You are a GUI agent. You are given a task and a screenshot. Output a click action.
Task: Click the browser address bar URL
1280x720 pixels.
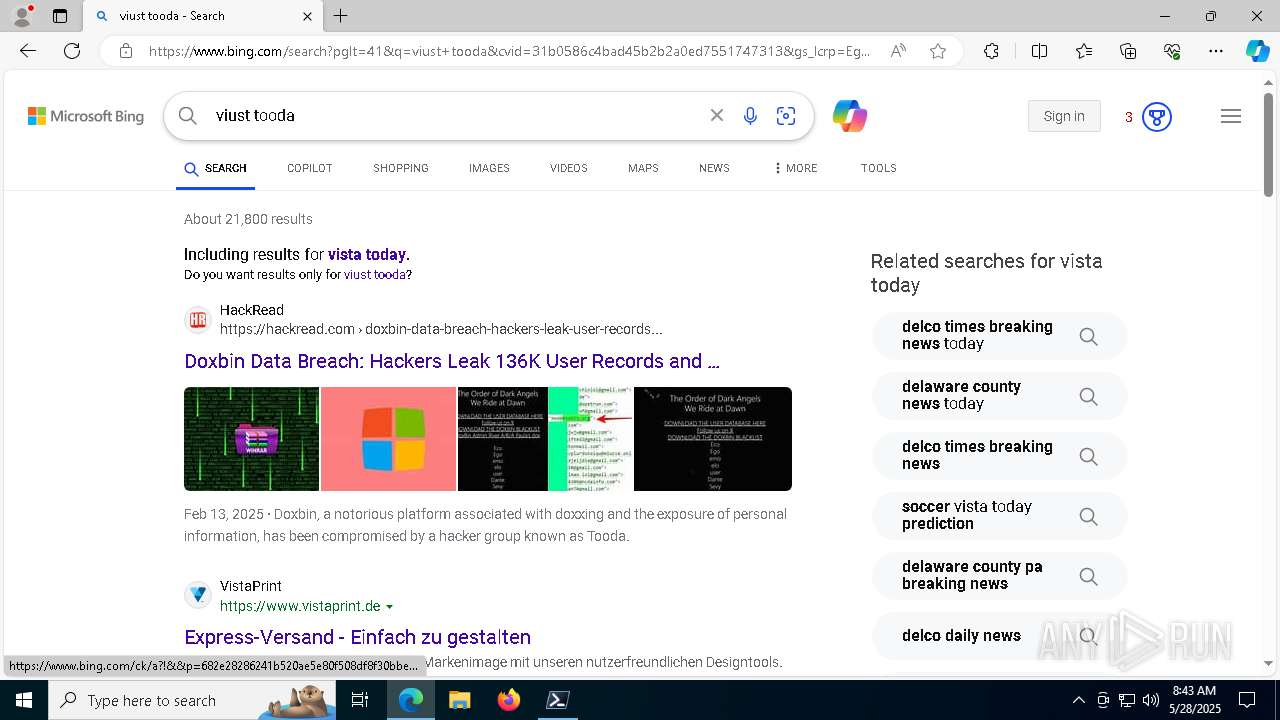510,51
